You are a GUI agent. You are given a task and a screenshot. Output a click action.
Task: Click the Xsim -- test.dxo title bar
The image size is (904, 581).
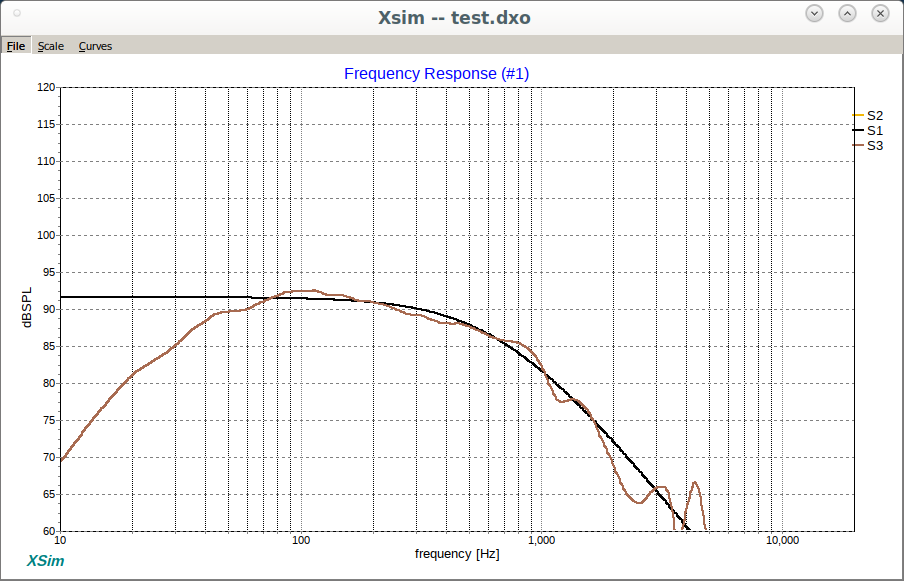click(454, 18)
